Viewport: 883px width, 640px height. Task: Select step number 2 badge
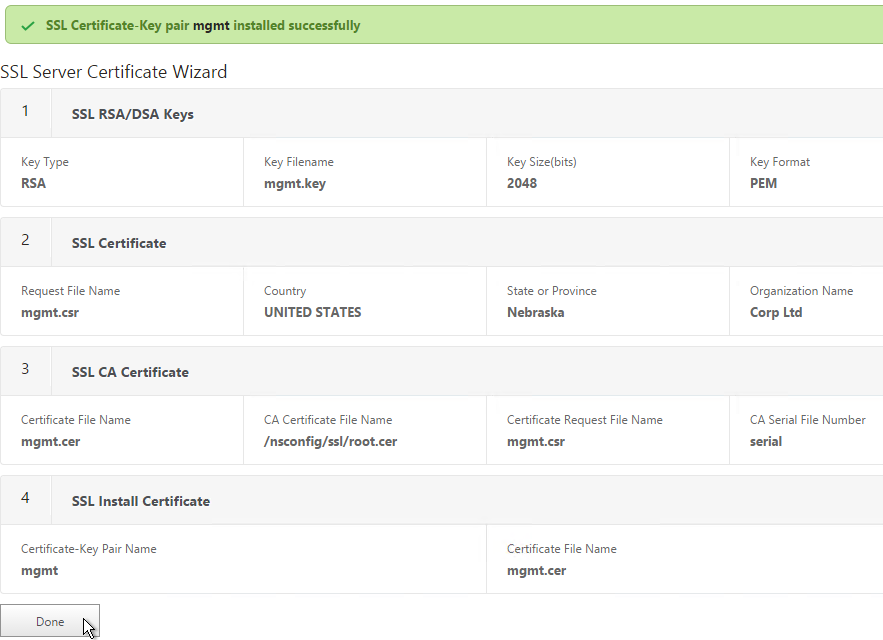coord(25,241)
